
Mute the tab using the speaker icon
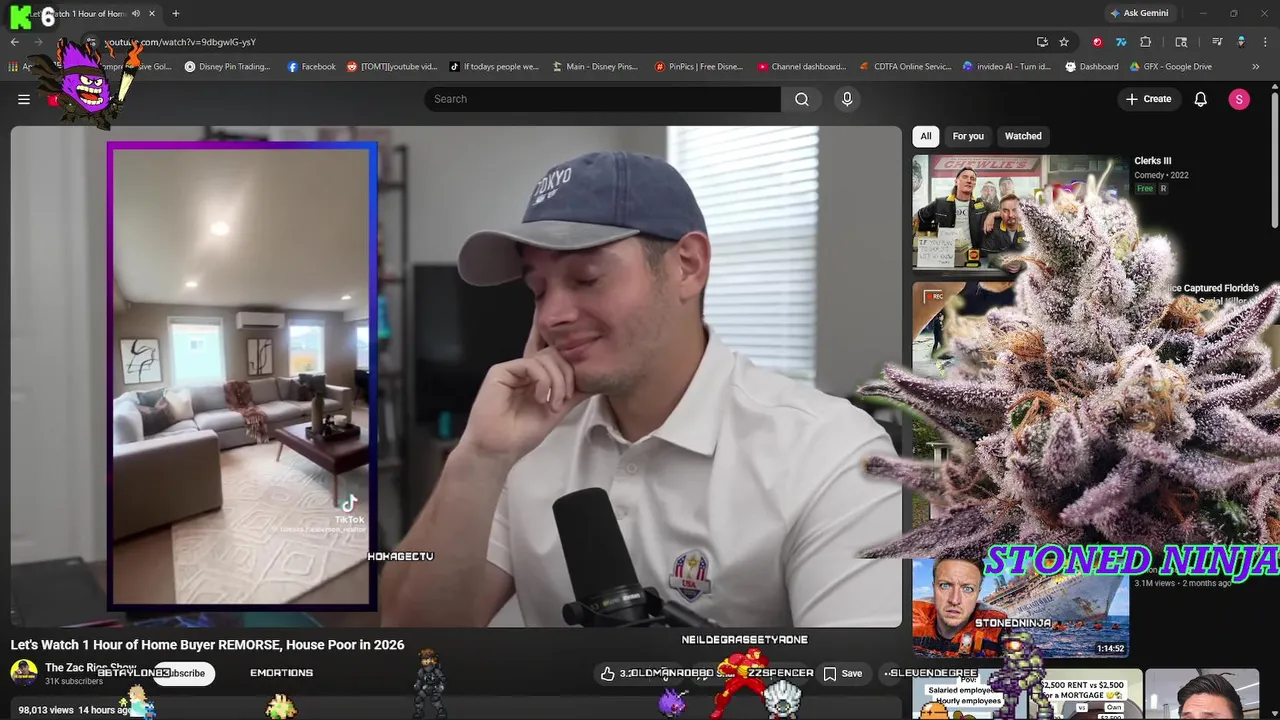tap(136, 14)
